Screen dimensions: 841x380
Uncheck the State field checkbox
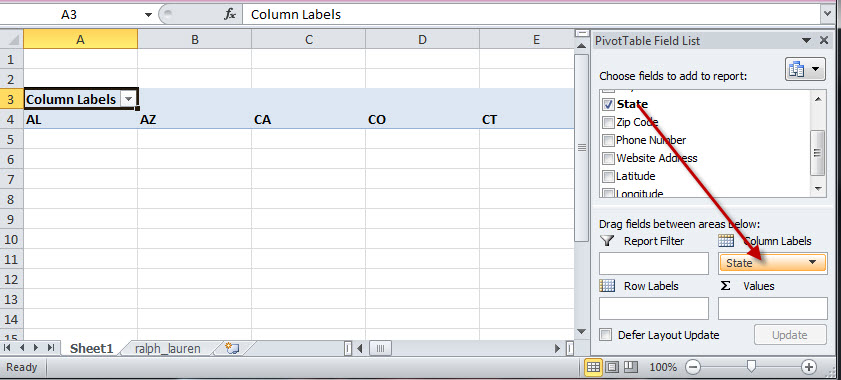point(608,104)
